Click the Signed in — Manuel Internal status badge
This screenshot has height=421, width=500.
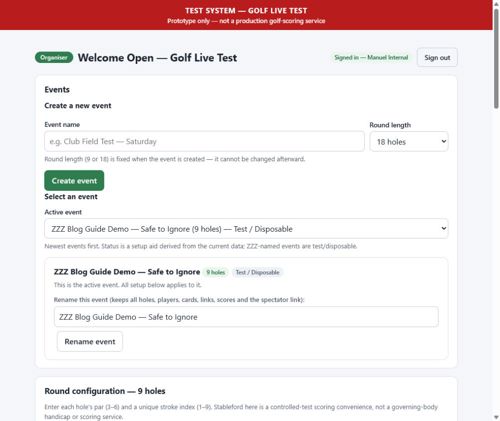[371, 58]
